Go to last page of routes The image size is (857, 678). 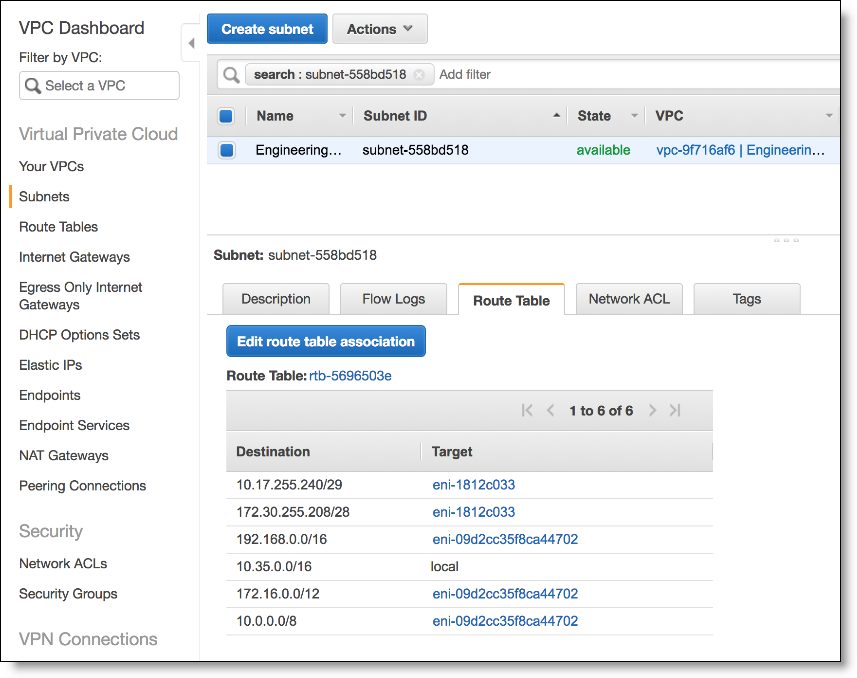click(676, 411)
